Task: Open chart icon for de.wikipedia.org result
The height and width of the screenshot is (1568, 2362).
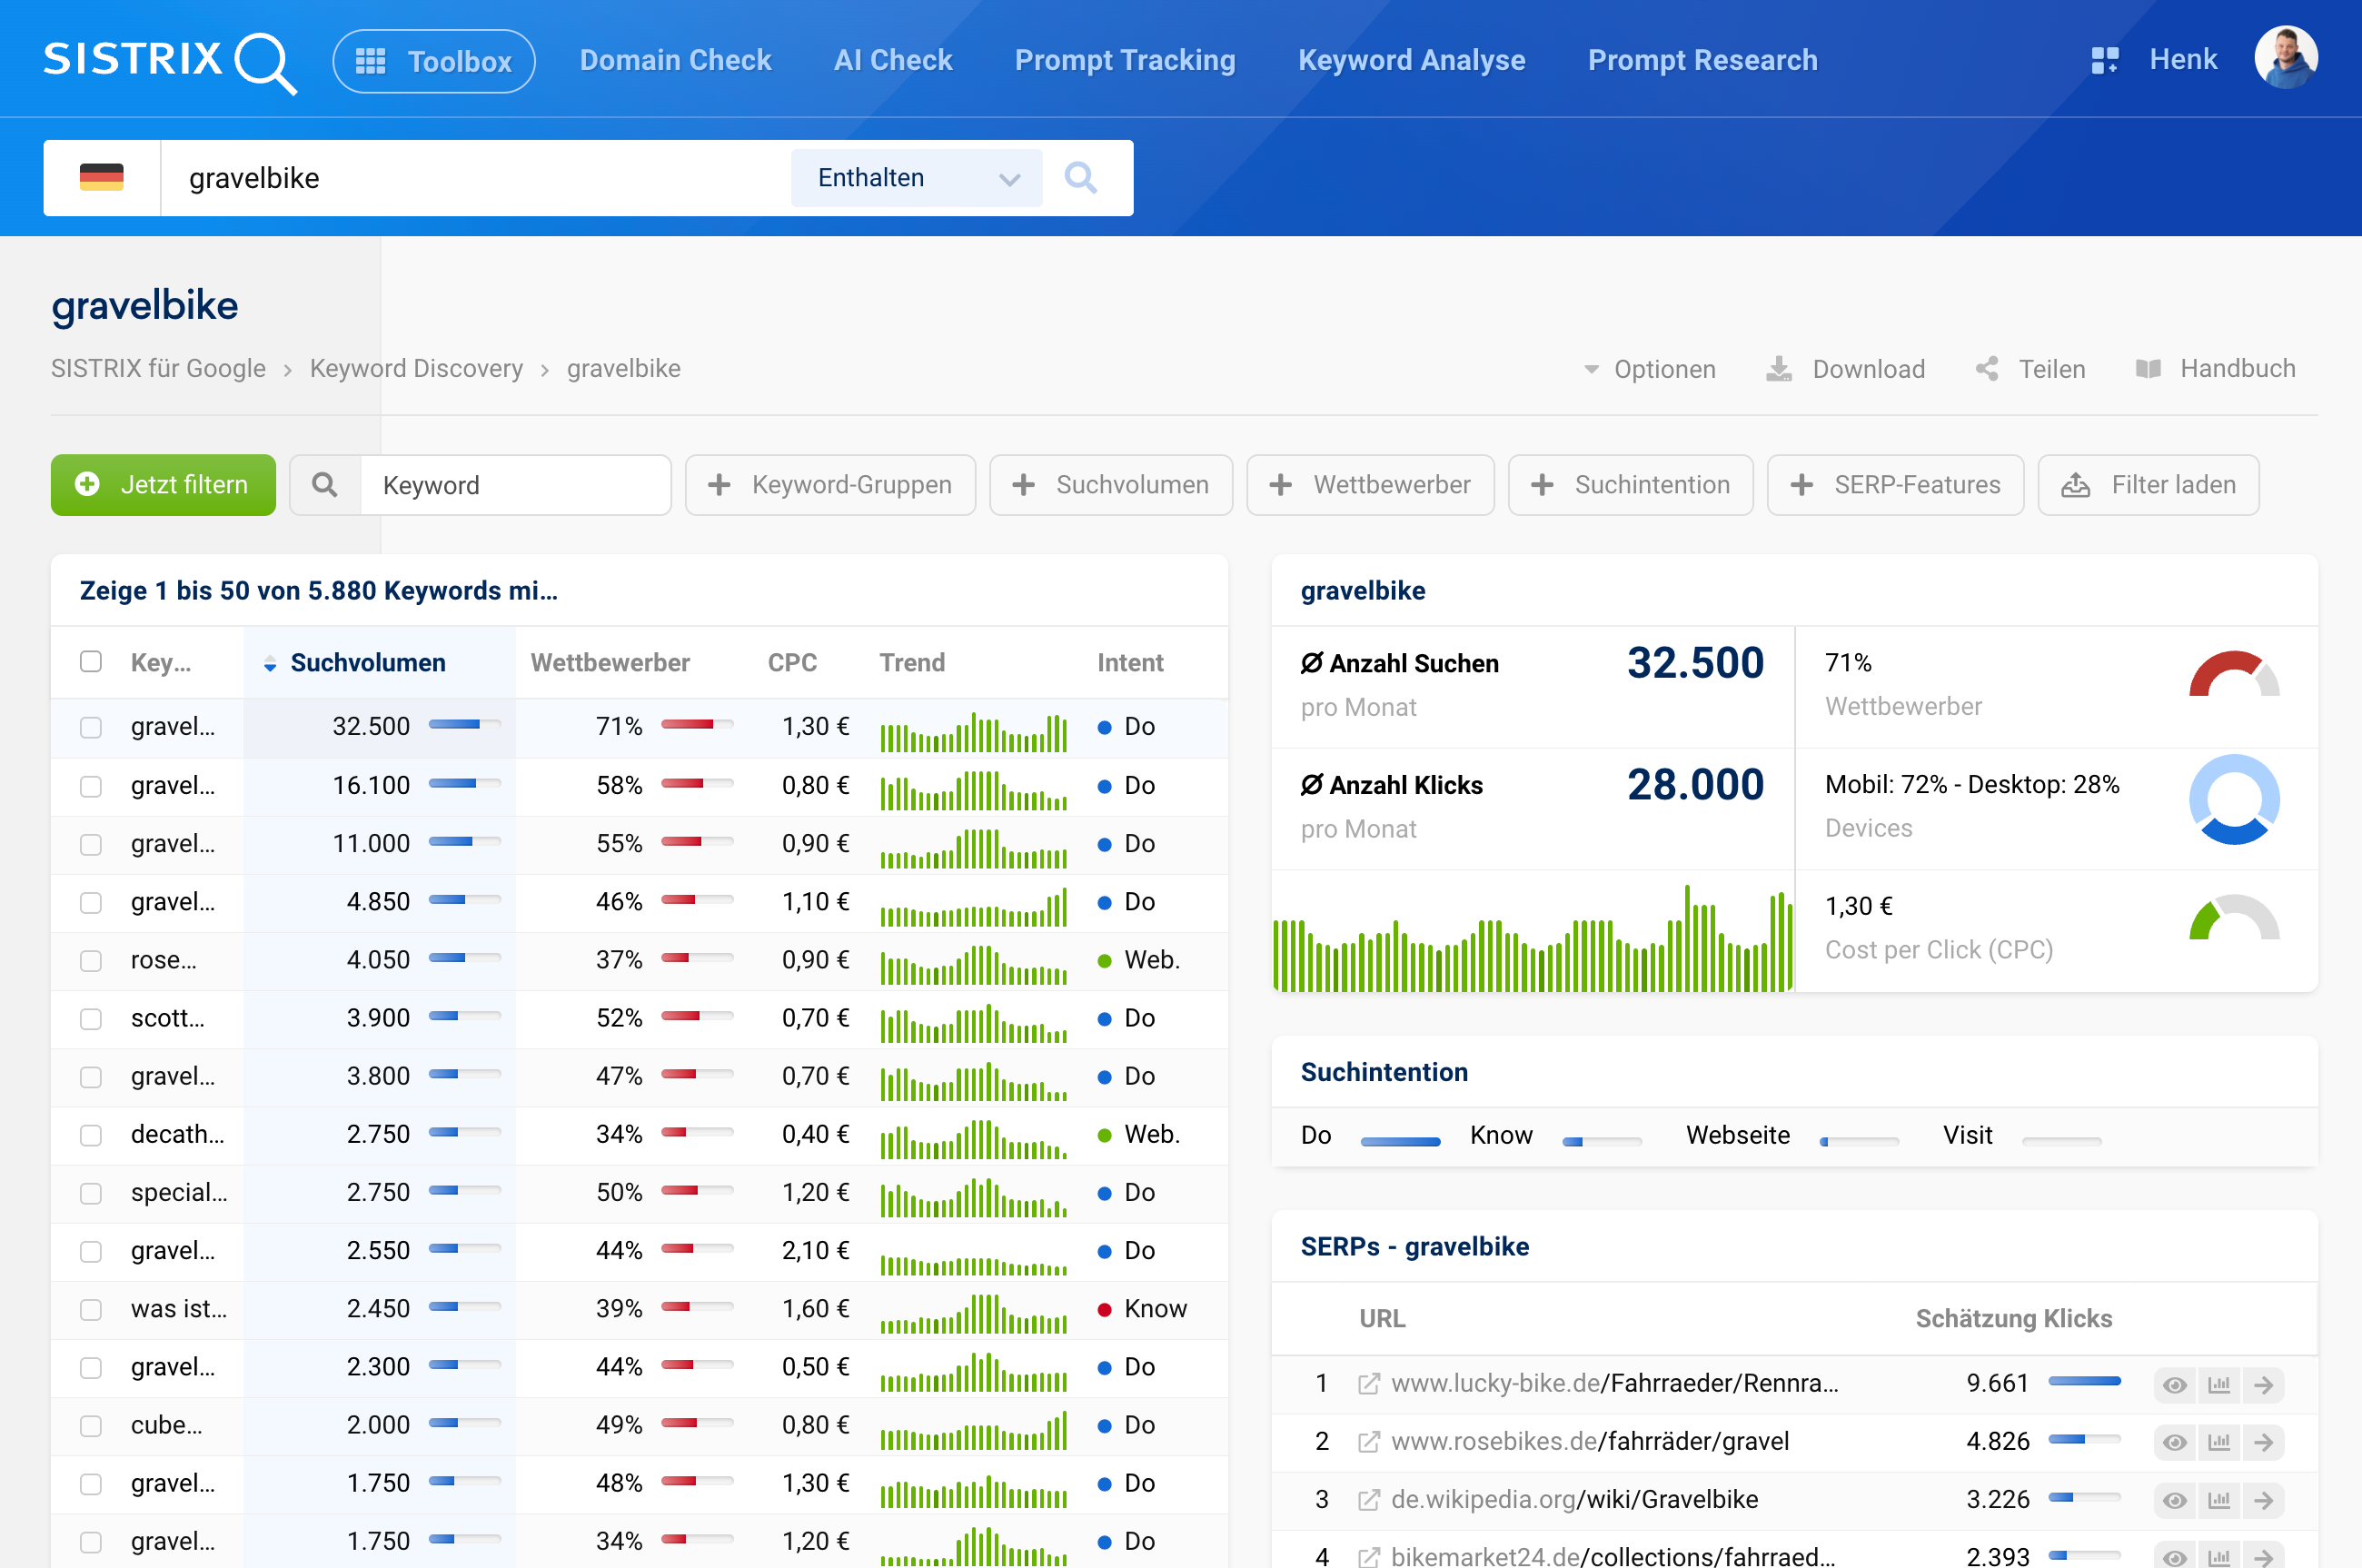Action: pos(2219,1501)
